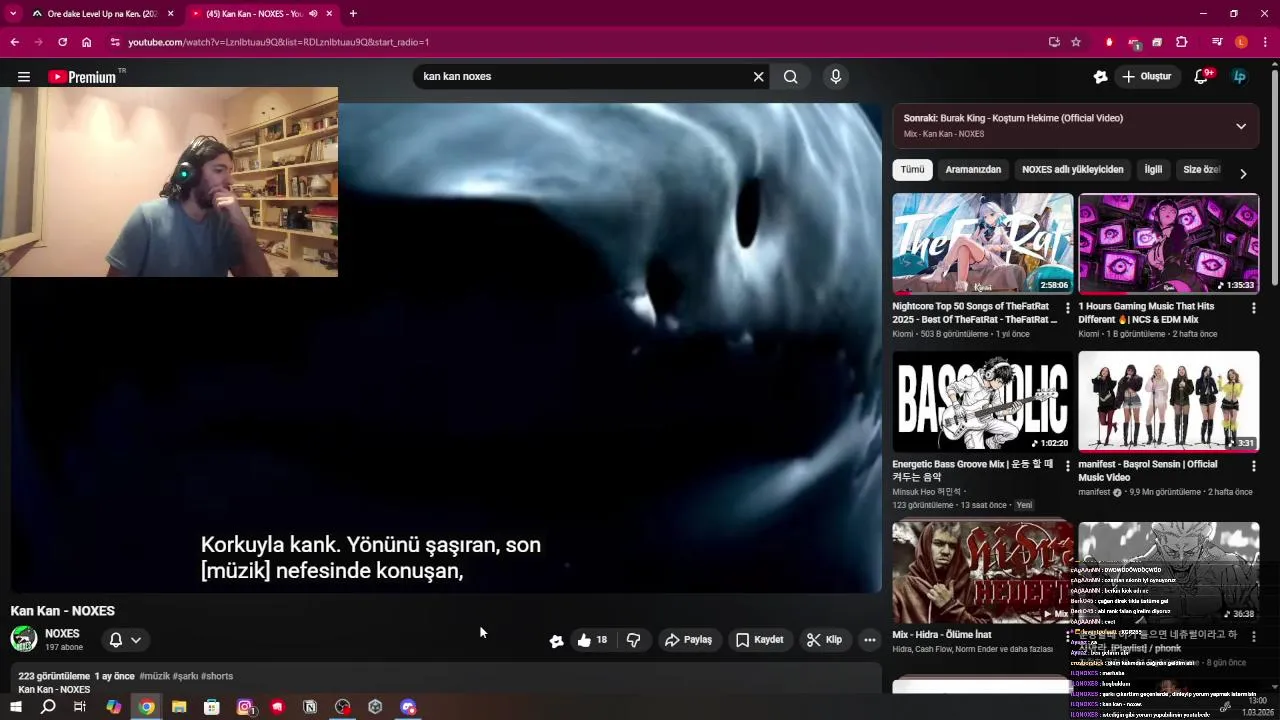Open the NOXES channel avatar
The image size is (1280, 720).
24,639
